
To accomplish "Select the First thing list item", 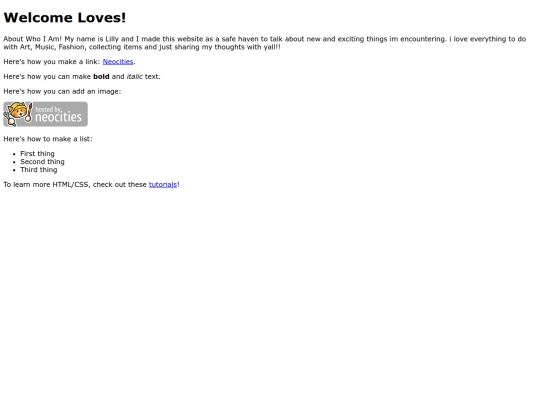I will click(x=37, y=154).
